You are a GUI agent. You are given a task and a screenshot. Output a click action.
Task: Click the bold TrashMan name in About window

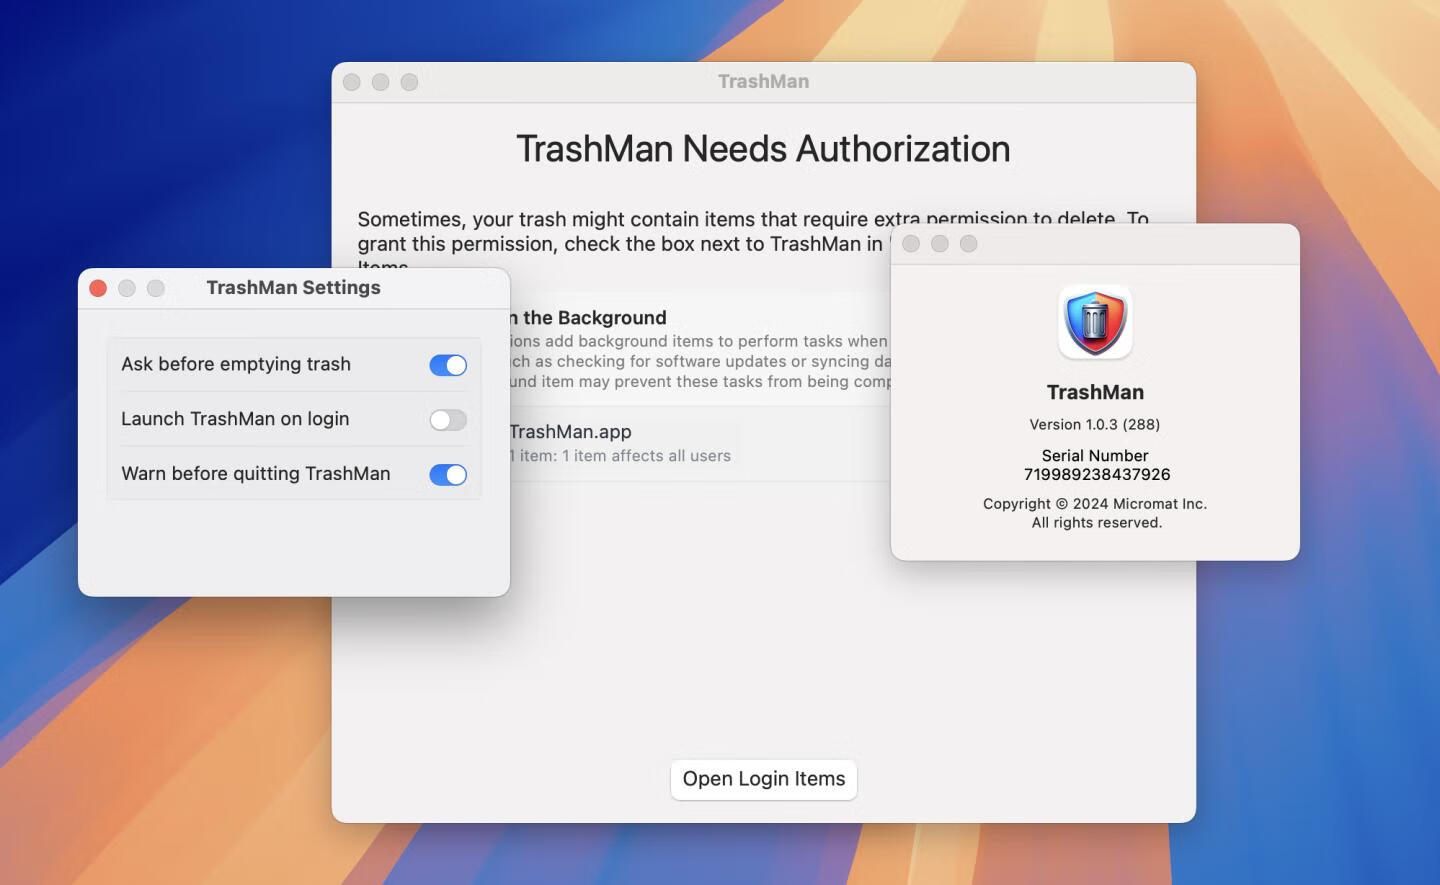[1095, 392]
